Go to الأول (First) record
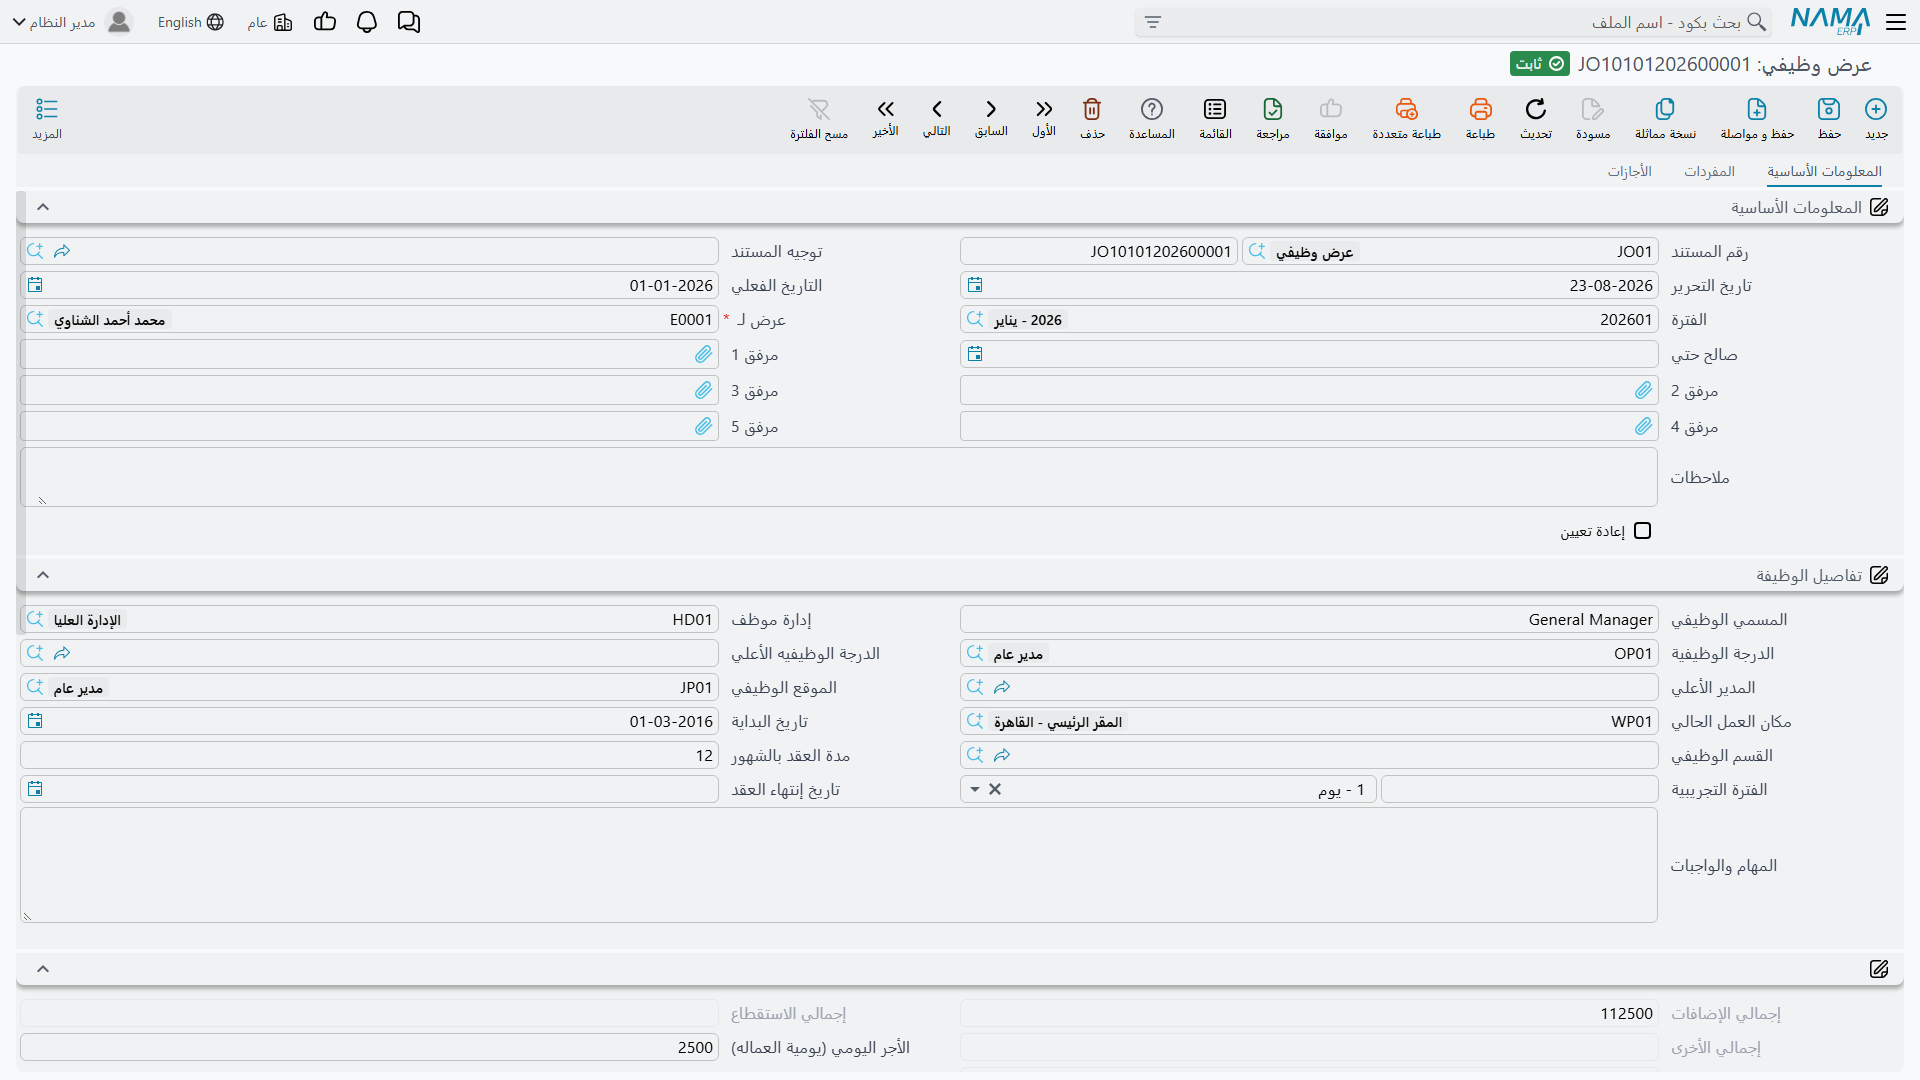This screenshot has height=1080, width=1920. point(1044,109)
